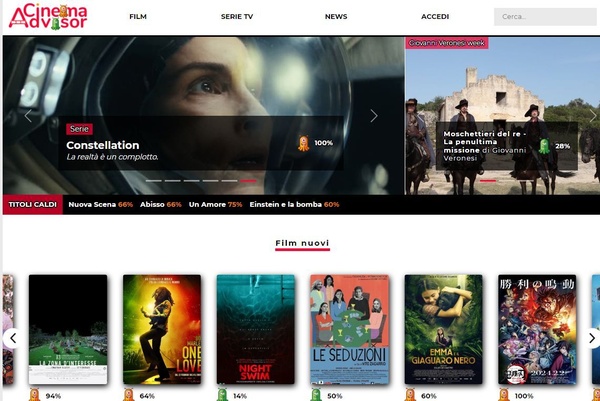Click orange mascot under Demon Slayer poster
600x401 pixels.
504,395
